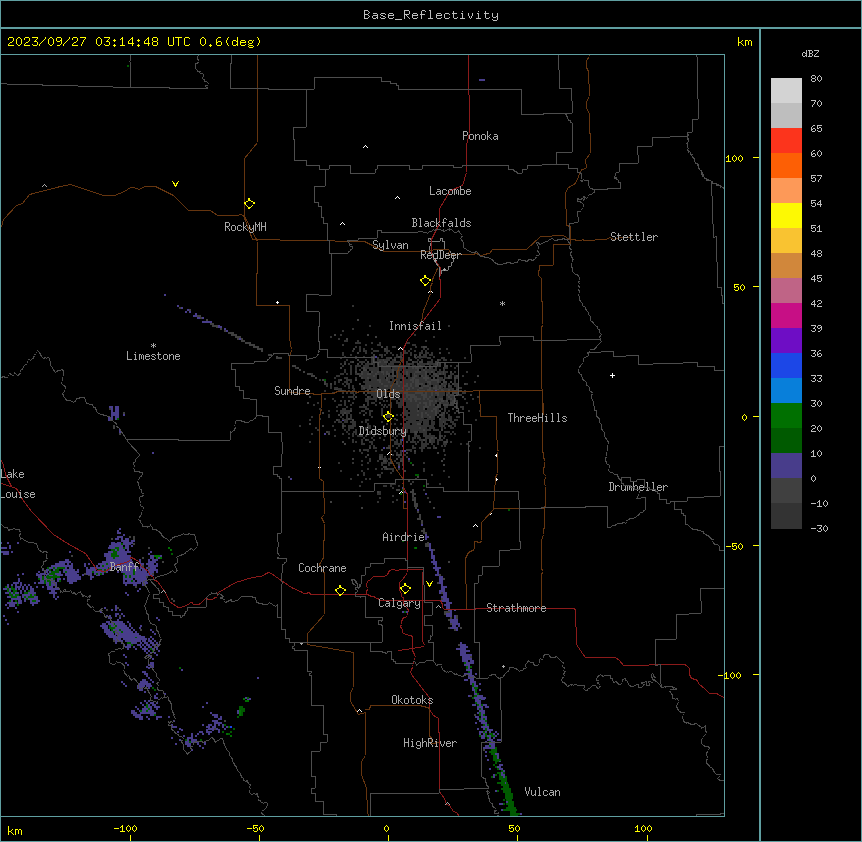This screenshot has height=842, width=862.
Task: Select the royal blue swatch below 36 dBZ
Action: click(786, 365)
